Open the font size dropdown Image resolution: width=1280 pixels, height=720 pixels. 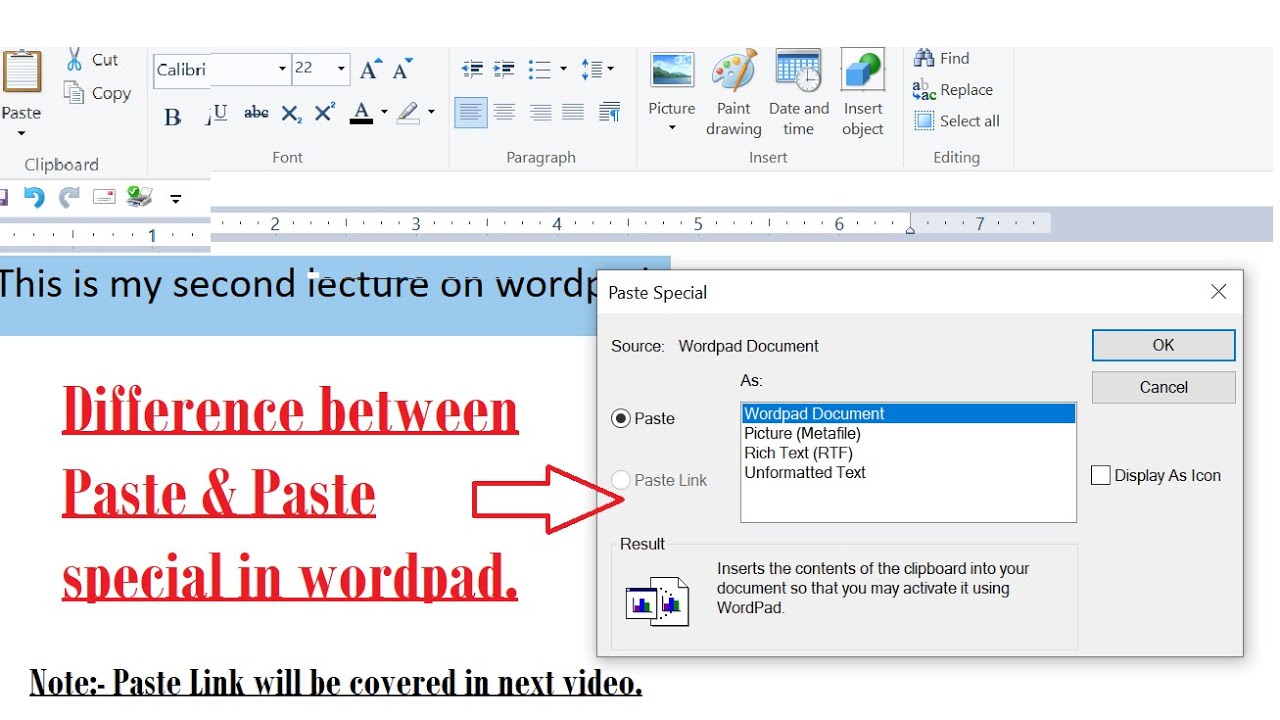341,69
